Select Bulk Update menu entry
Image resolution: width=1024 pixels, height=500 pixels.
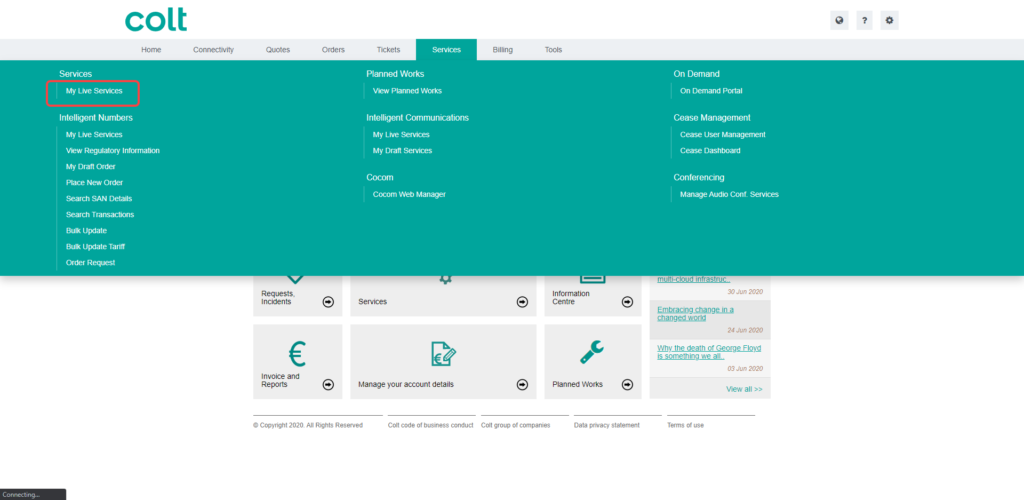pyautogui.click(x=86, y=231)
